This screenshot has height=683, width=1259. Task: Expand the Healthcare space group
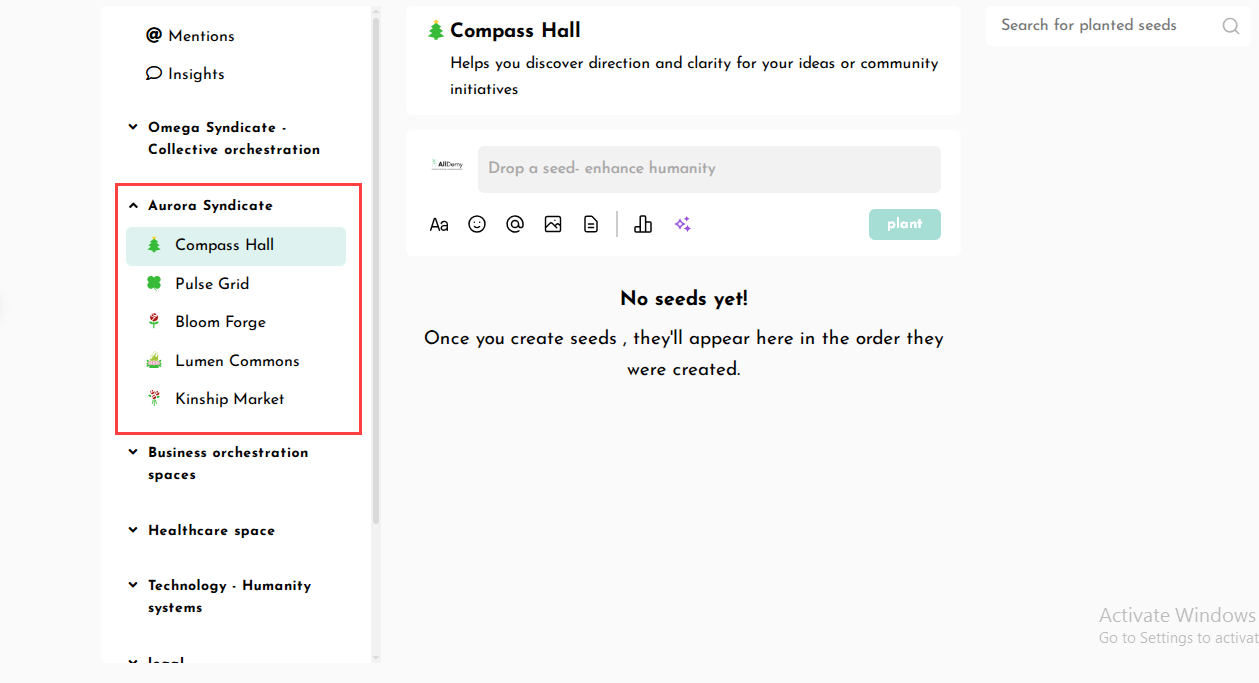[133, 531]
